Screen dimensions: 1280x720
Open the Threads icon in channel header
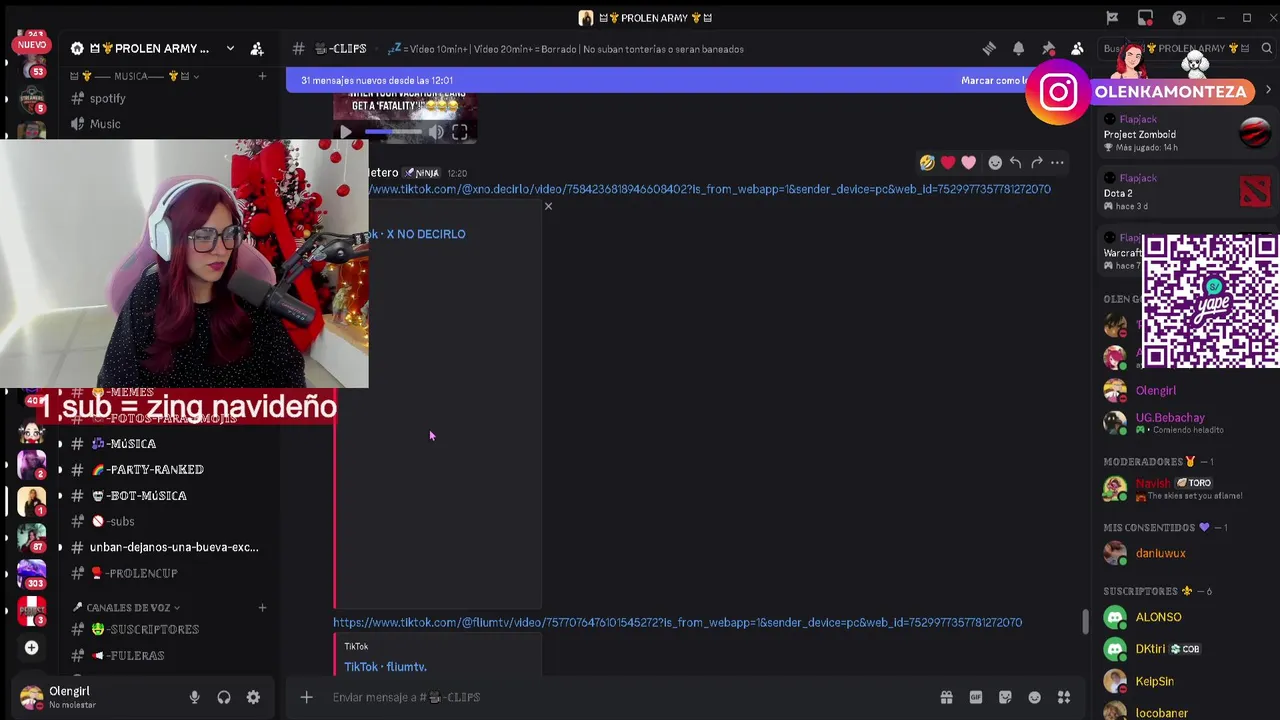[x=989, y=48]
